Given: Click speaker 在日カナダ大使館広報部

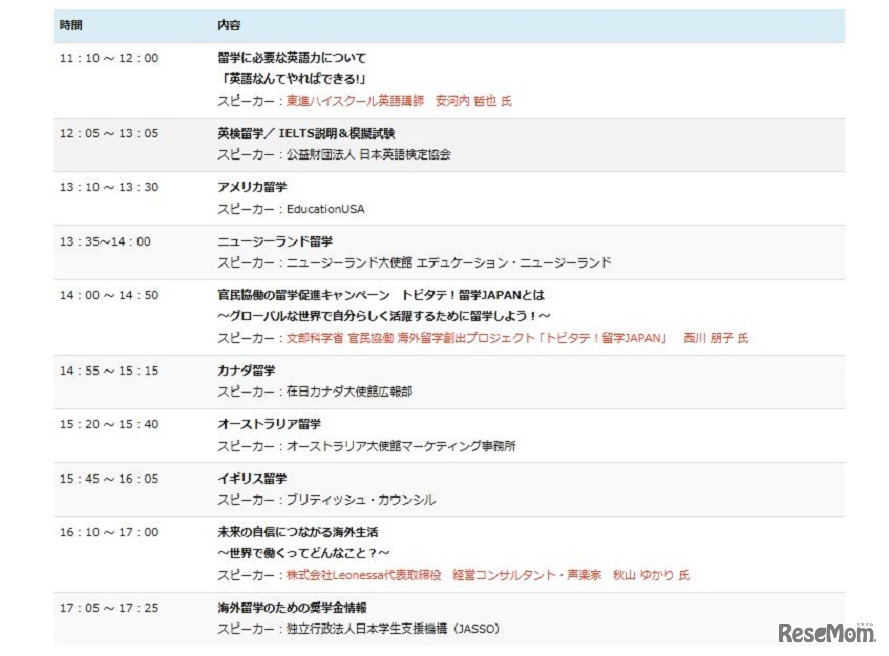Looking at the screenshot, I should click(349, 392).
